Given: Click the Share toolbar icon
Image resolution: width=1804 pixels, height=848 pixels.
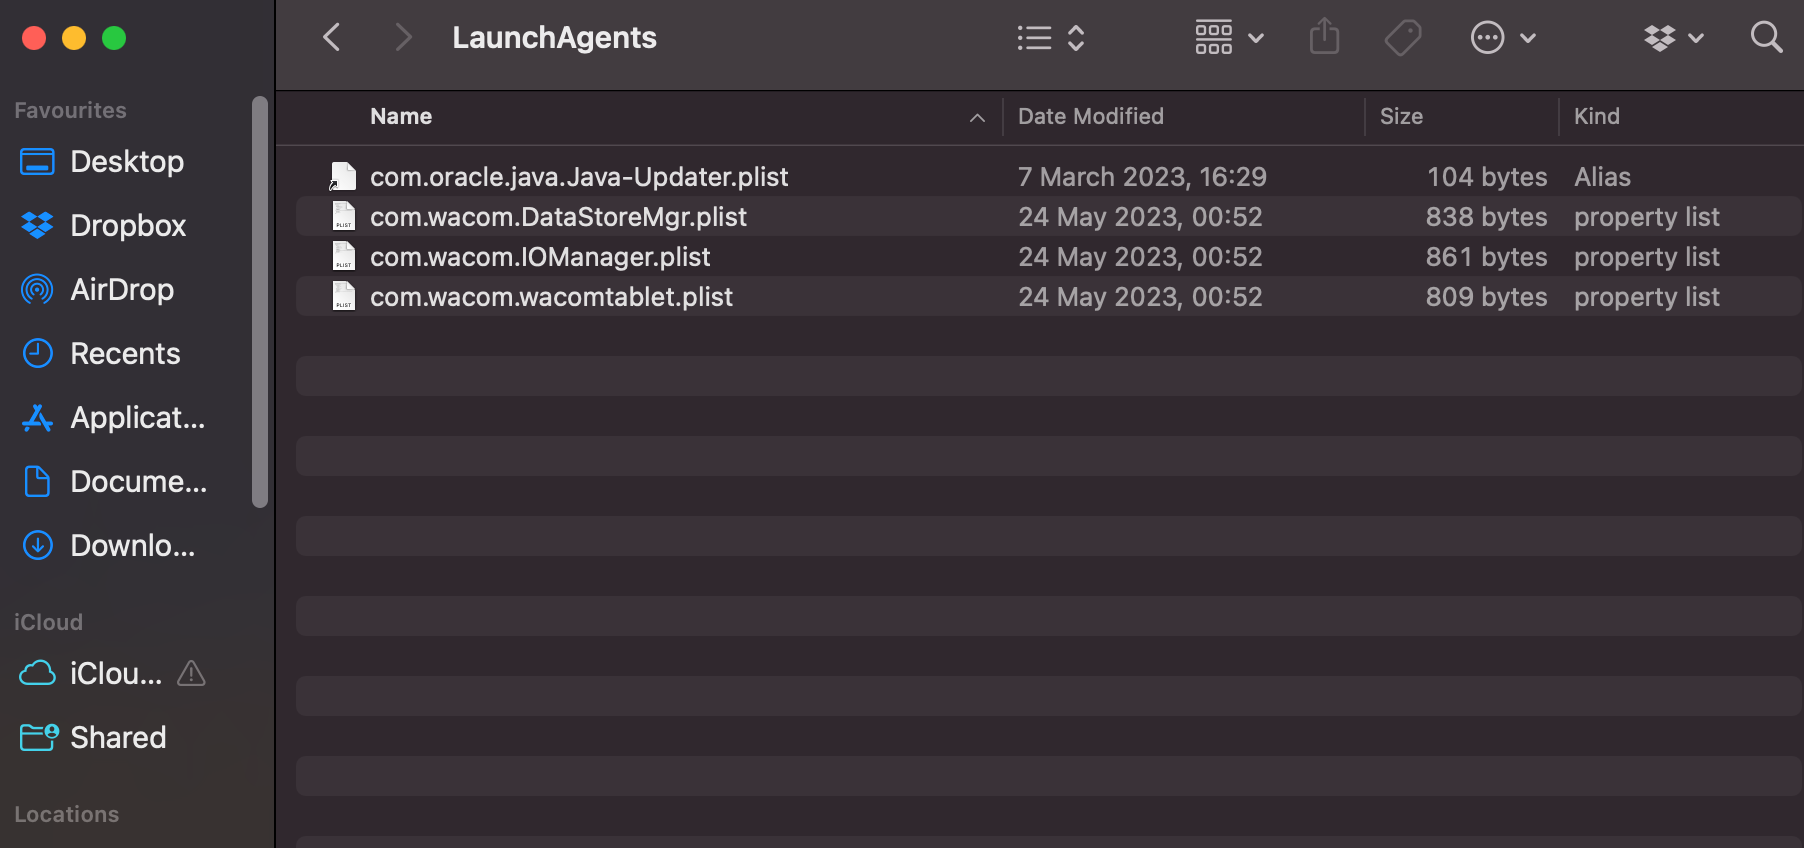Looking at the screenshot, I should pos(1324,38).
